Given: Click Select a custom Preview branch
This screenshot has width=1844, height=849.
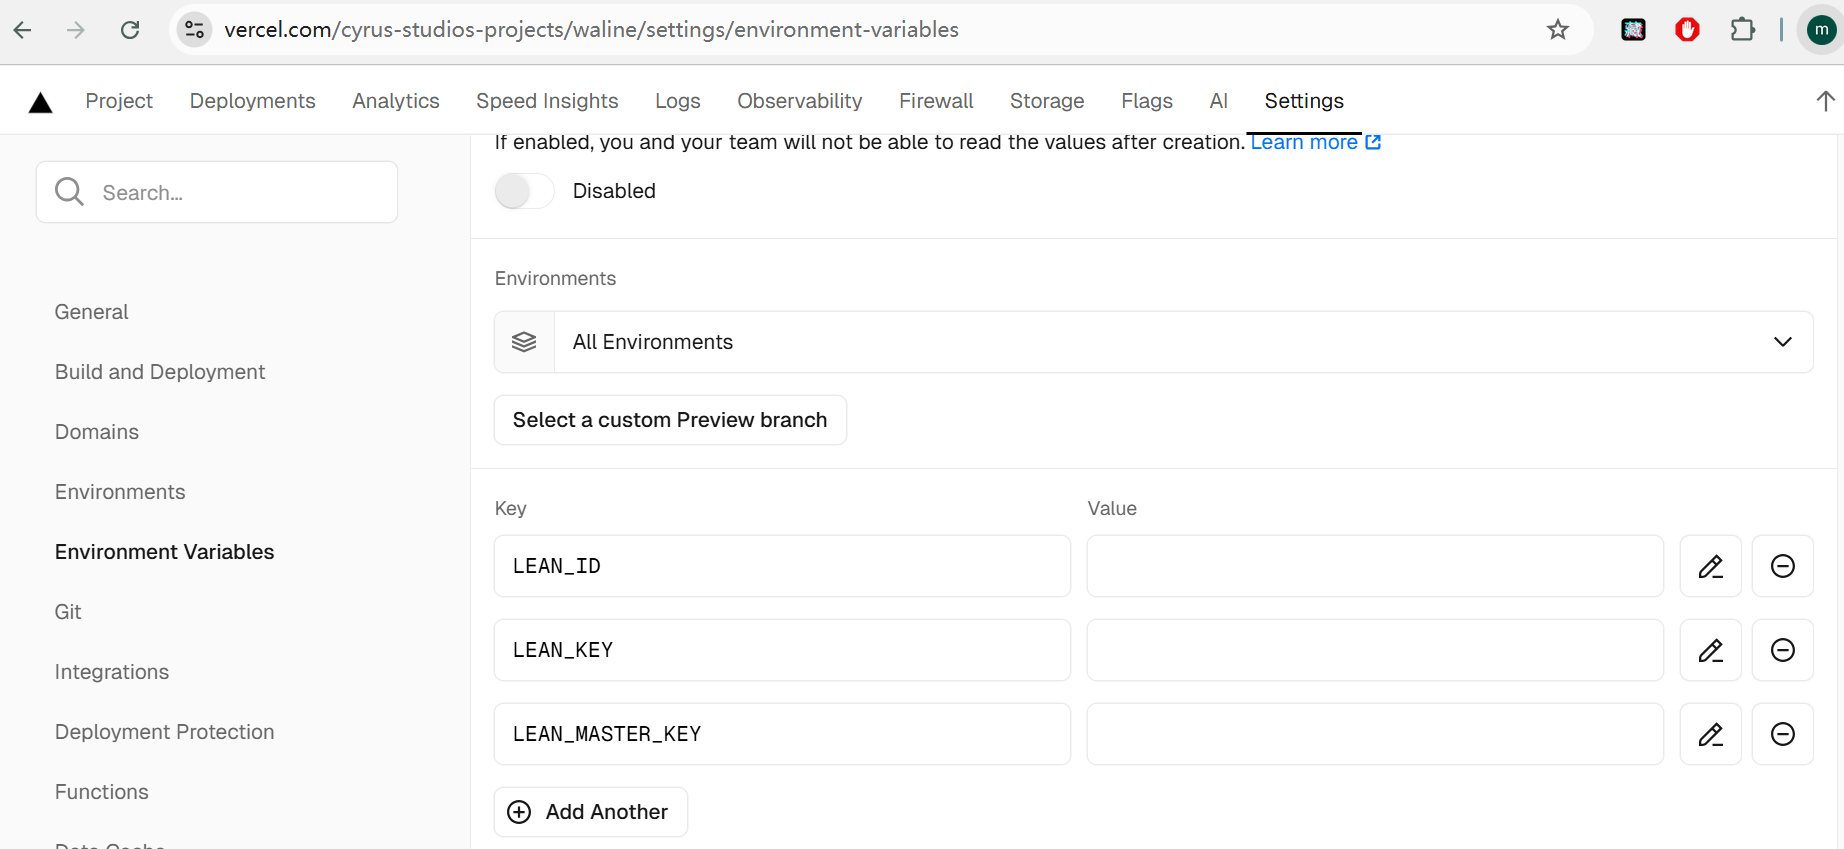Looking at the screenshot, I should [670, 420].
